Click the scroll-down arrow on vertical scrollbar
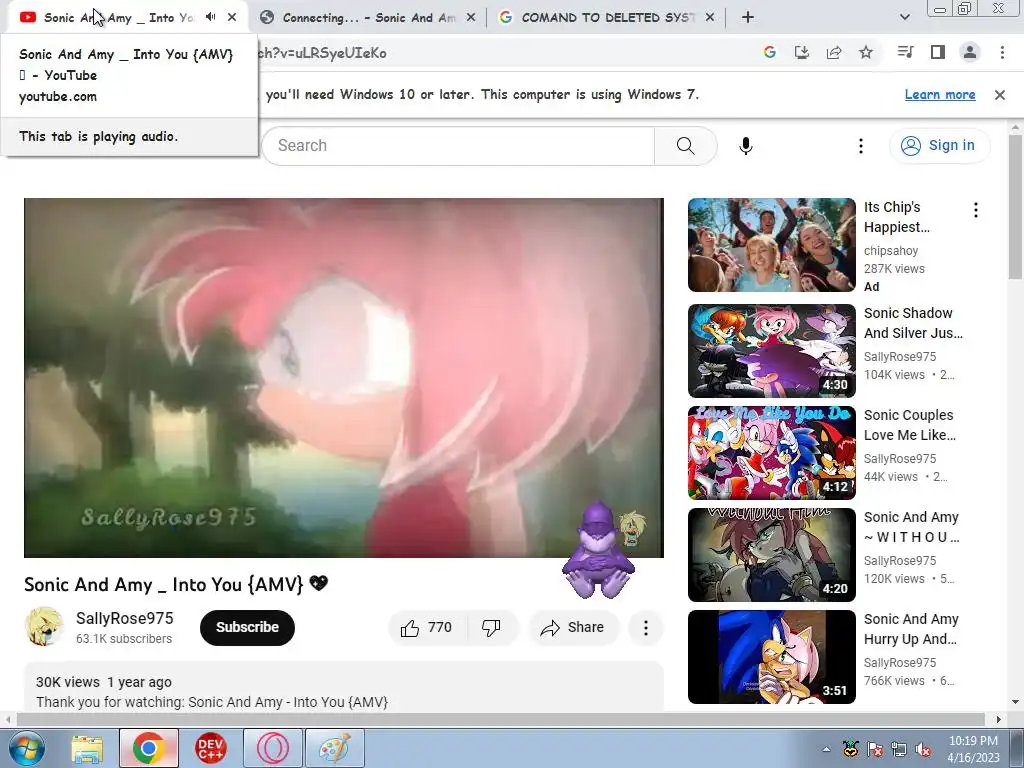 (x=1016, y=702)
